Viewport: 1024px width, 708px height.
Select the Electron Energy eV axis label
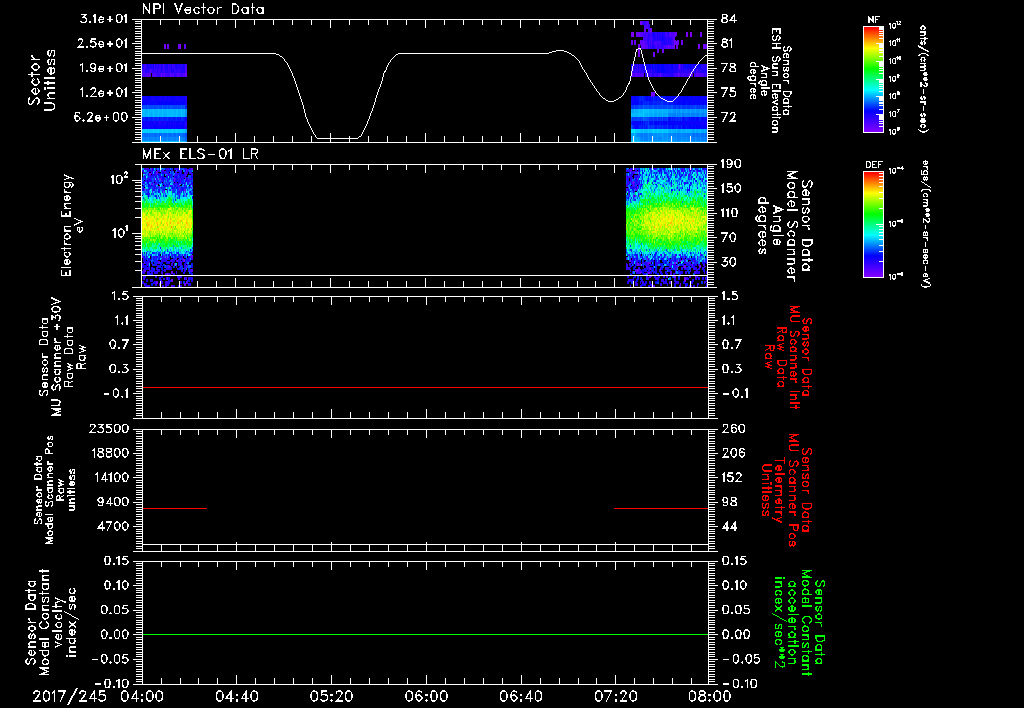click(71, 225)
